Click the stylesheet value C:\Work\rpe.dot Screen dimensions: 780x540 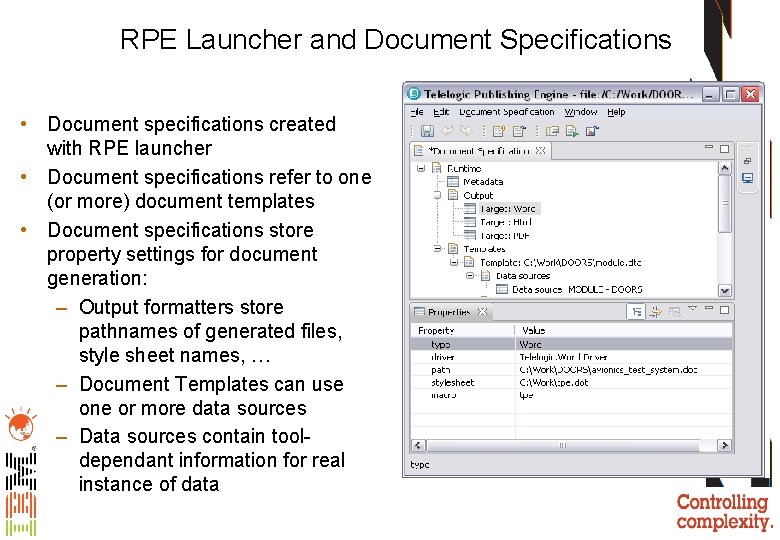[x=554, y=382]
